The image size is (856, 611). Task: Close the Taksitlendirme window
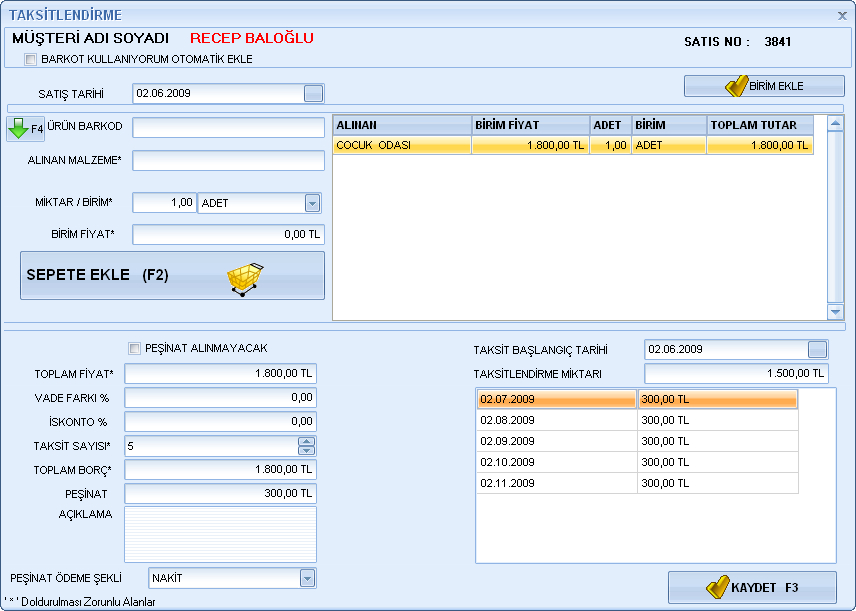[842, 16]
